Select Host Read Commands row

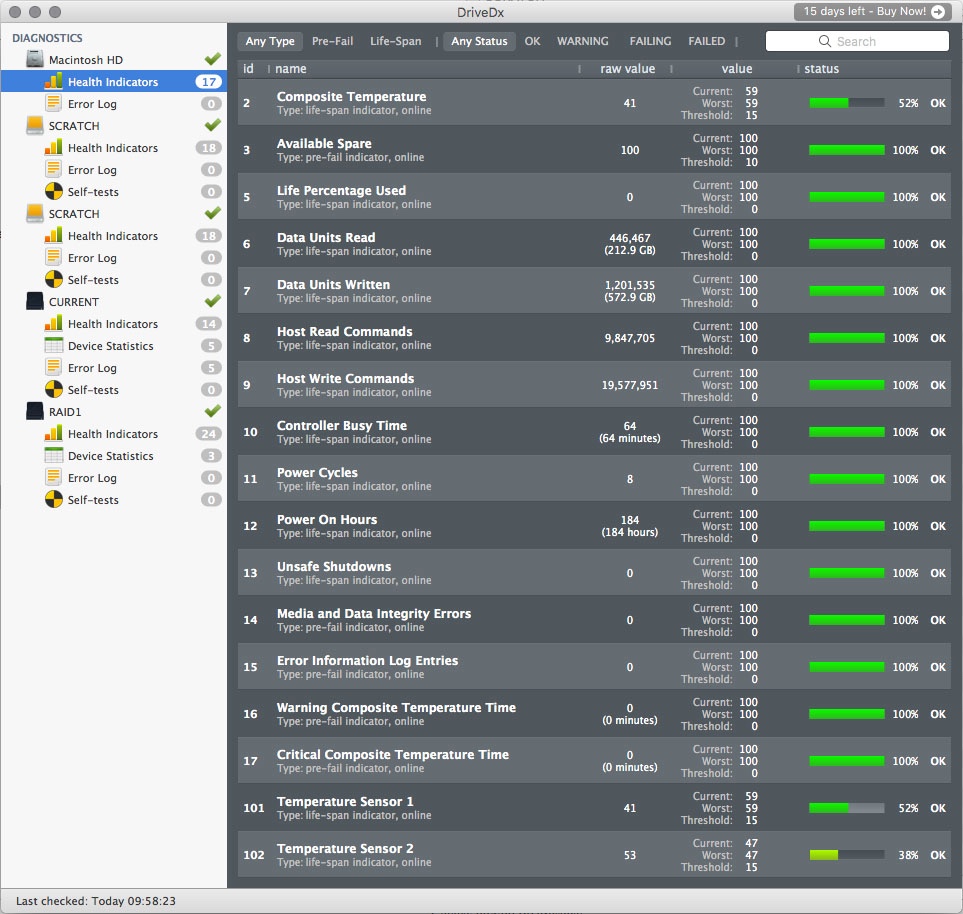pyautogui.click(x=595, y=338)
